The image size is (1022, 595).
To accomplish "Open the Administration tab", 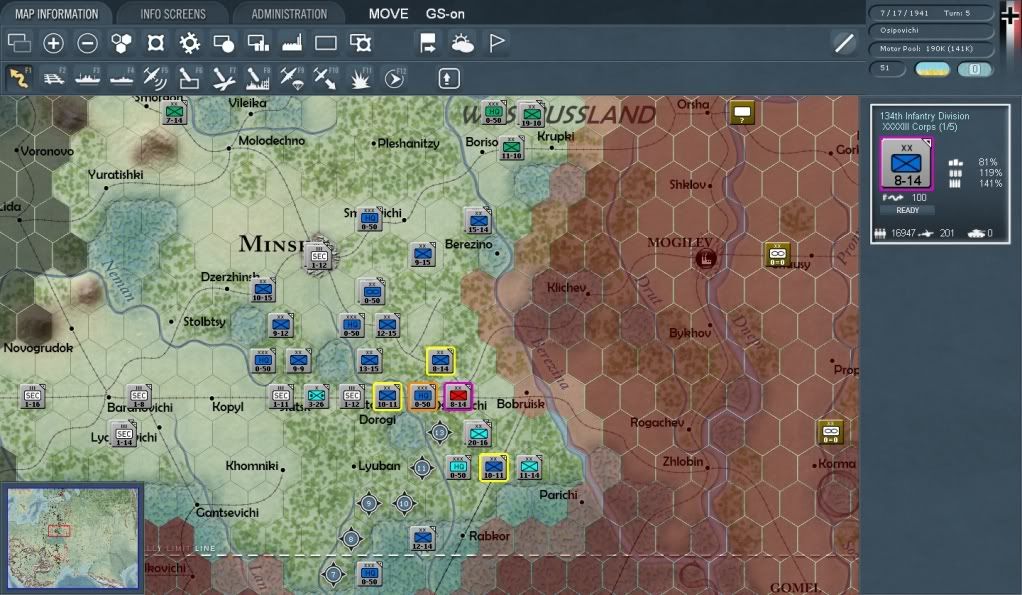I will pyautogui.click(x=289, y=14).
